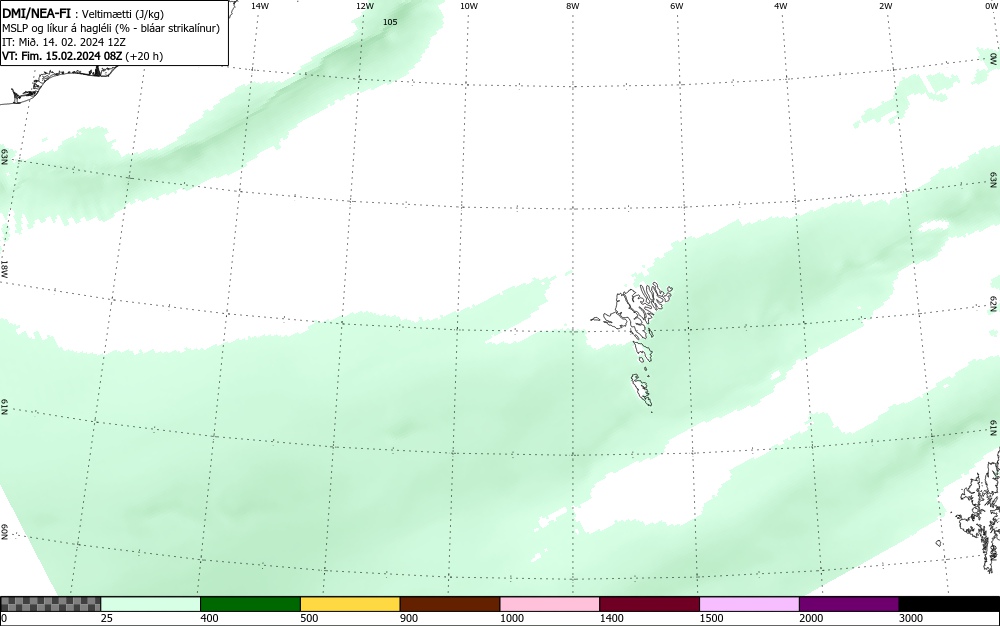Click the 18W label on left edge
Image resolution: width=1000 pixels, height=626 pixels.
pos(4,268)
